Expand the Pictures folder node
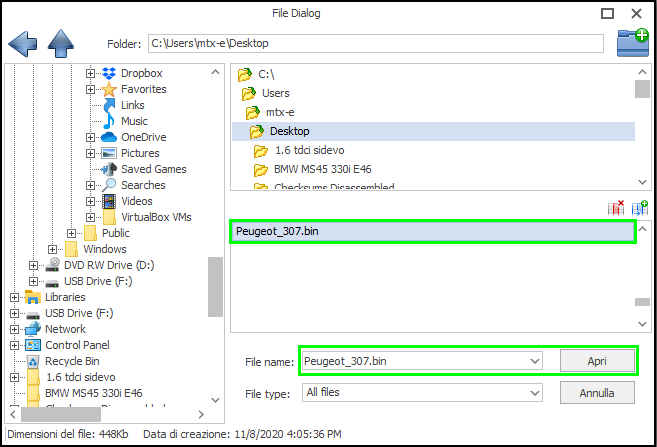657x447 pixels. [x=90, y=153]
